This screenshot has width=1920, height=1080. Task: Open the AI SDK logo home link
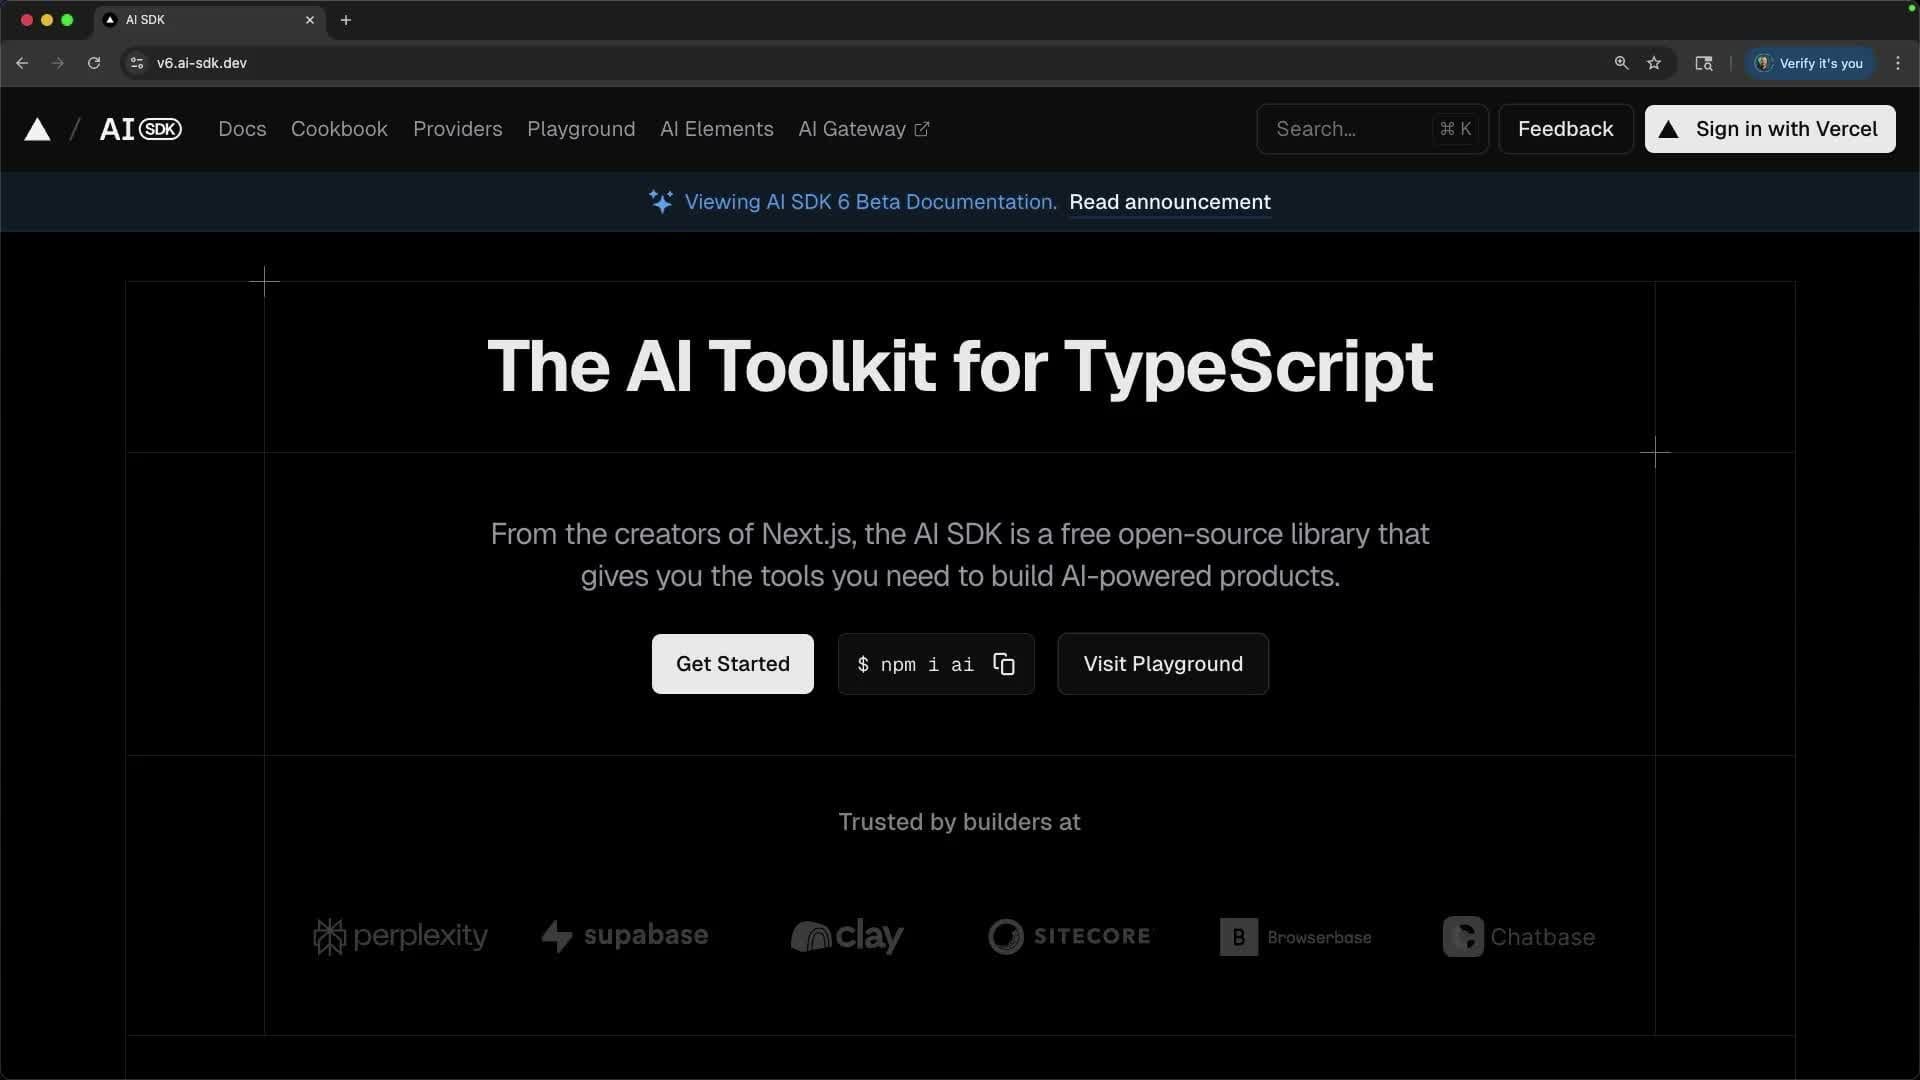tap(141, 129)
